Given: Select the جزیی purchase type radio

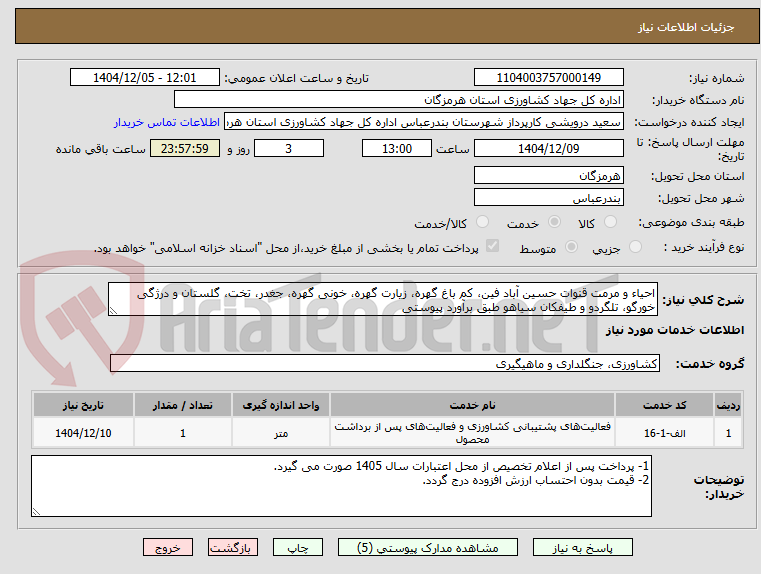Looking at the screenshot, I should [x=635, y=246].
